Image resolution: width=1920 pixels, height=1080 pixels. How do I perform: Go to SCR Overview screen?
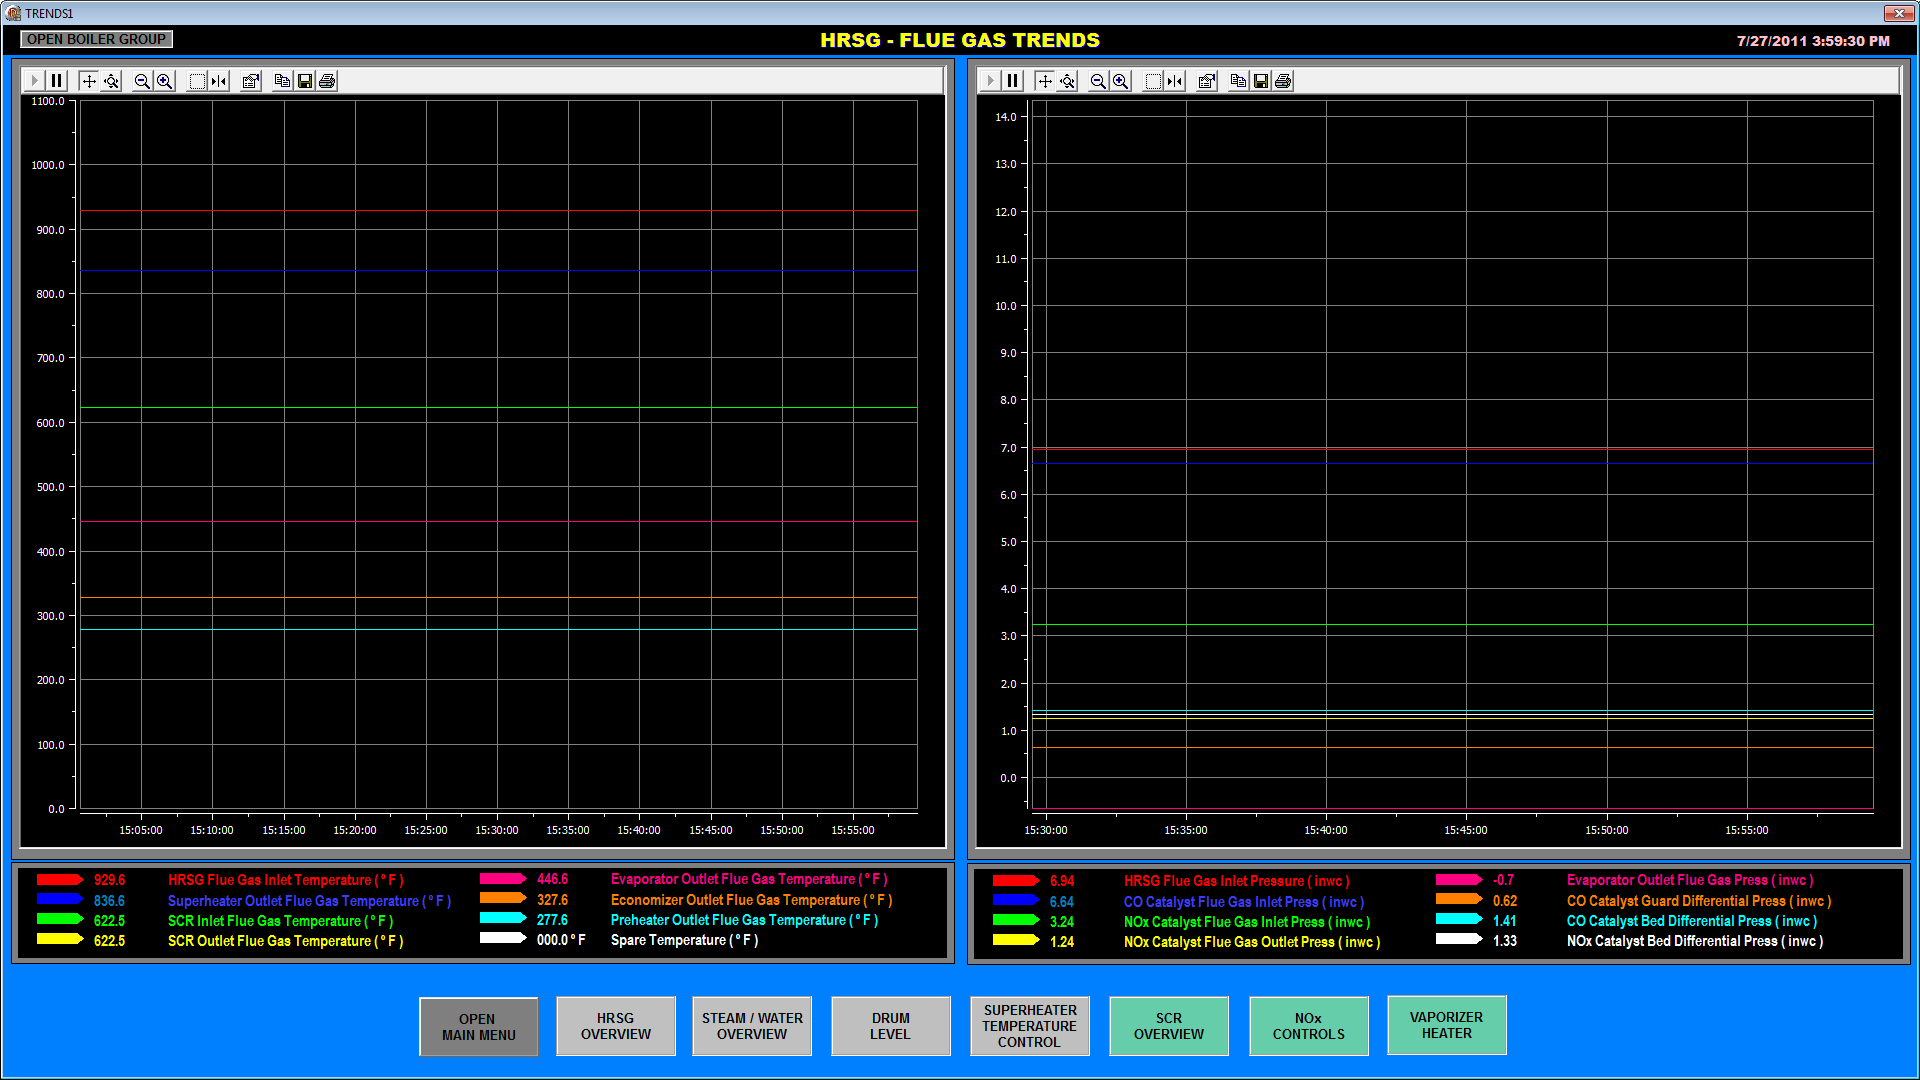[x=1169, y=1026]
